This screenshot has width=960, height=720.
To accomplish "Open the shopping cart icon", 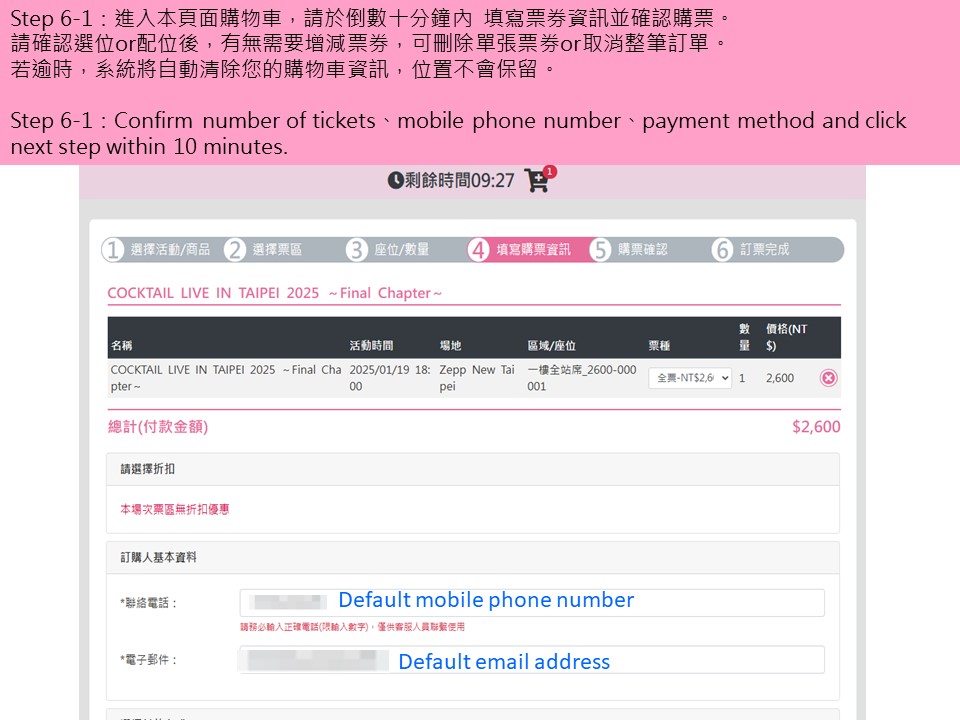I will (536, 181).
